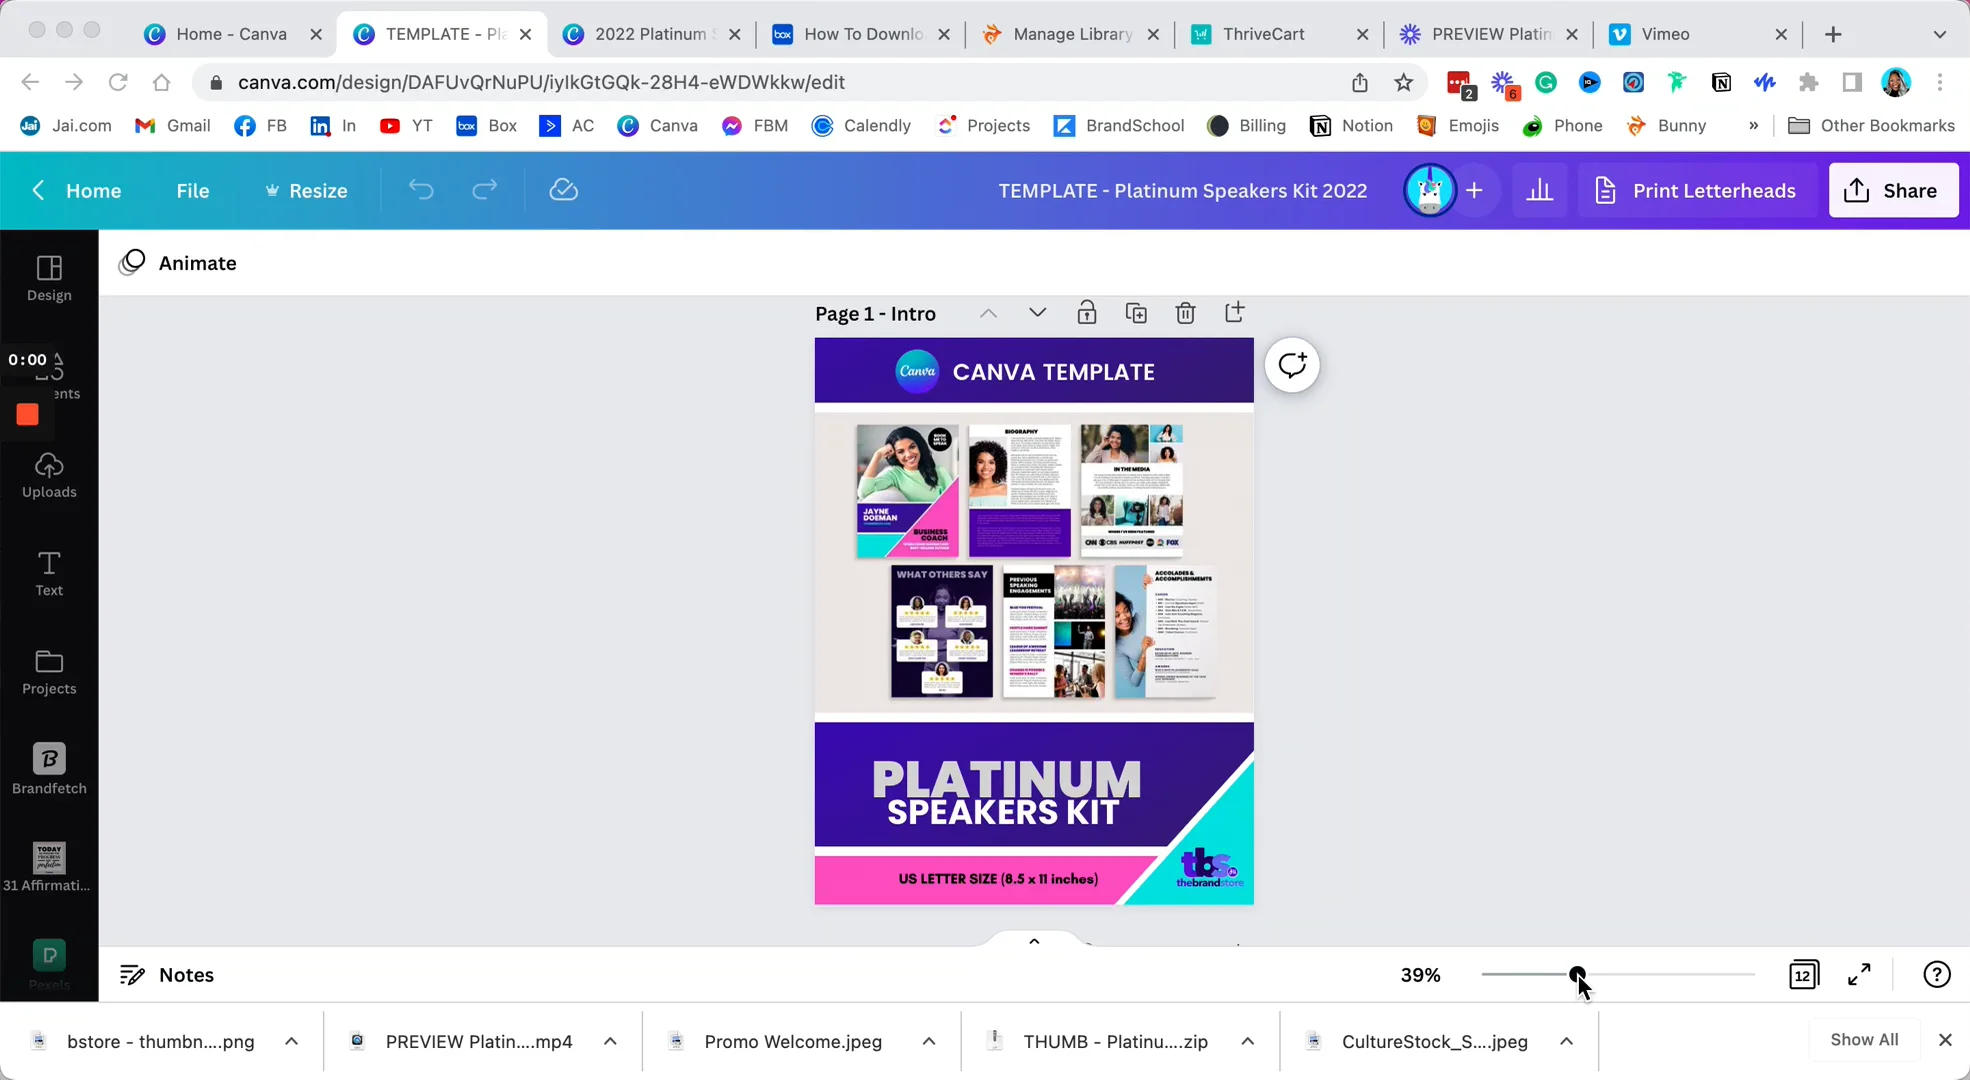
Task: Duplicate Page 1 with the copy icon
Action: 1136,312
